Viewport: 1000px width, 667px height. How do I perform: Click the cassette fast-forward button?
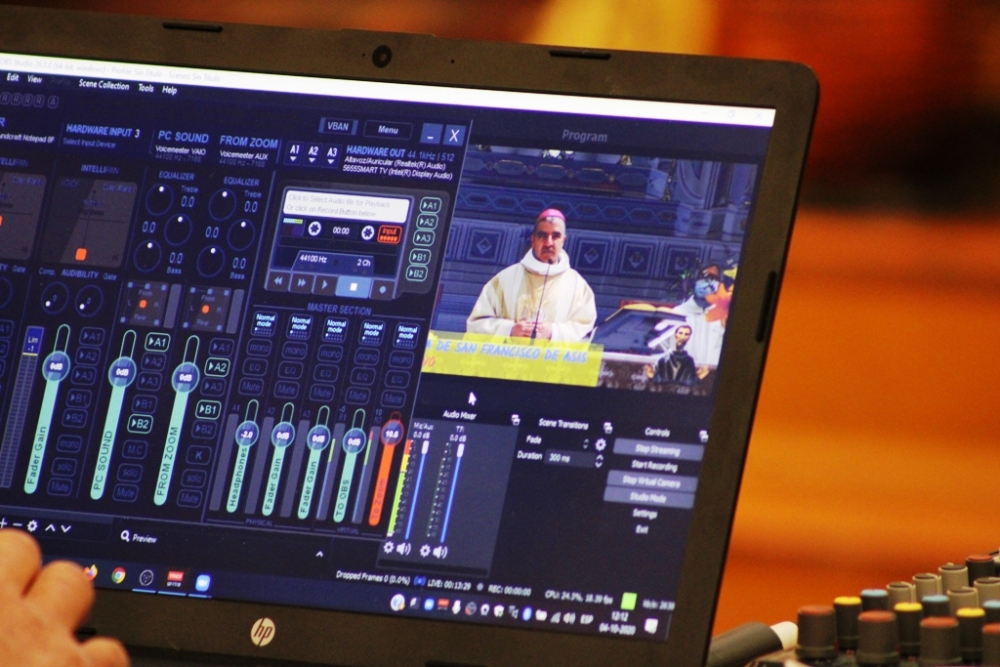pos(302,283)
